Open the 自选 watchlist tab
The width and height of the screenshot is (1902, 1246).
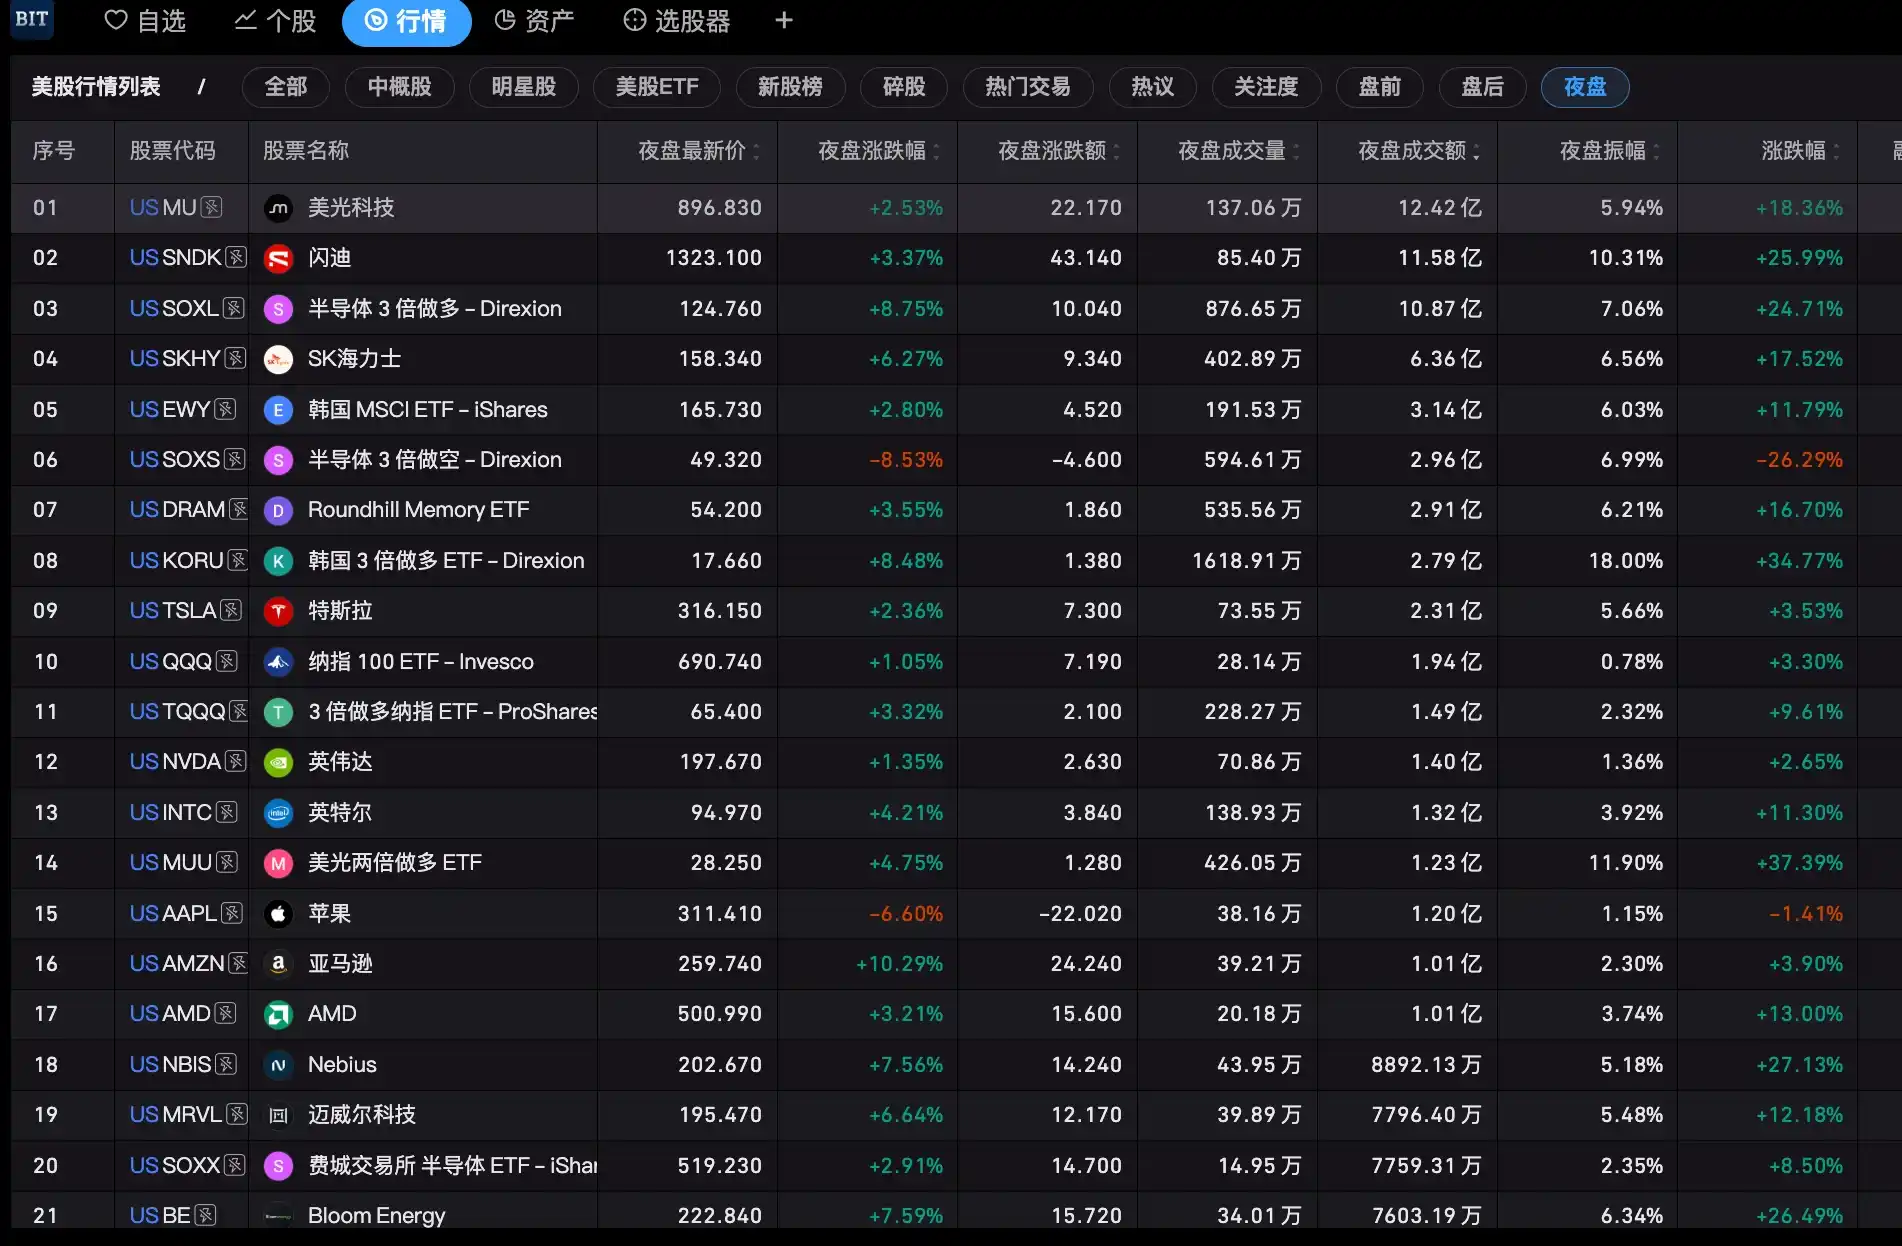(x=146, y=21)
